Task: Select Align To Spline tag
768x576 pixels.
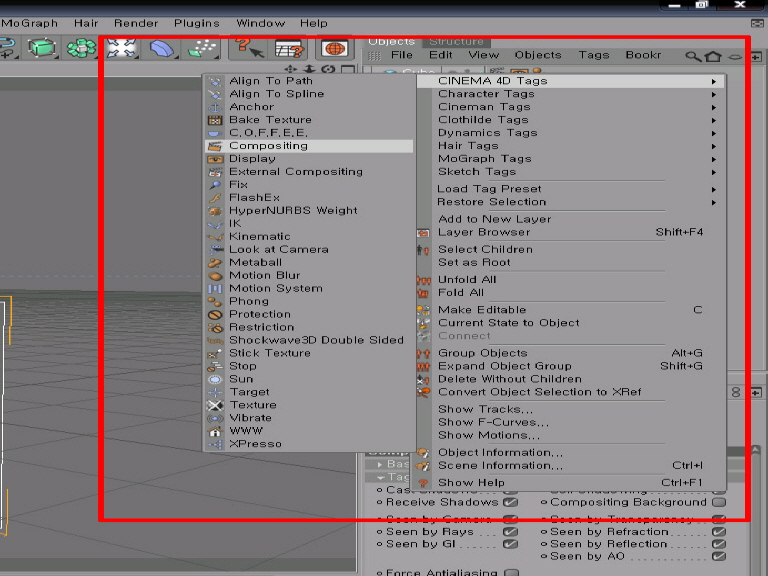Action: [309, 94]
